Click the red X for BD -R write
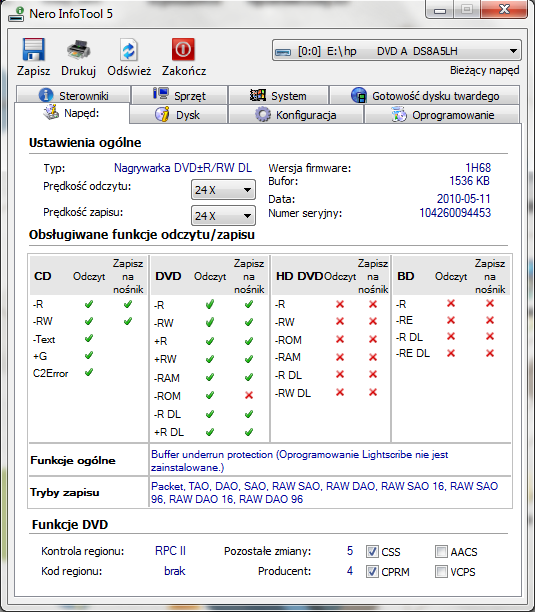535x612 pixels. click(490, 303)
